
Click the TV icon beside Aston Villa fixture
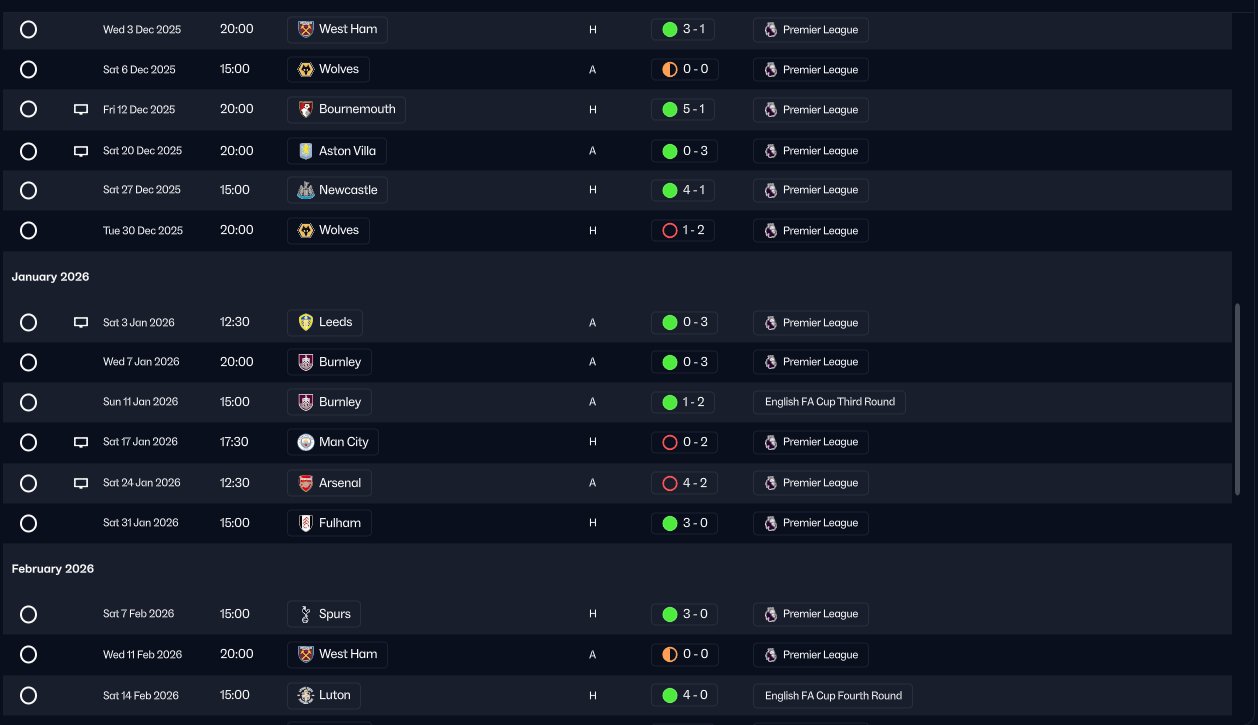tap(81, 151)
